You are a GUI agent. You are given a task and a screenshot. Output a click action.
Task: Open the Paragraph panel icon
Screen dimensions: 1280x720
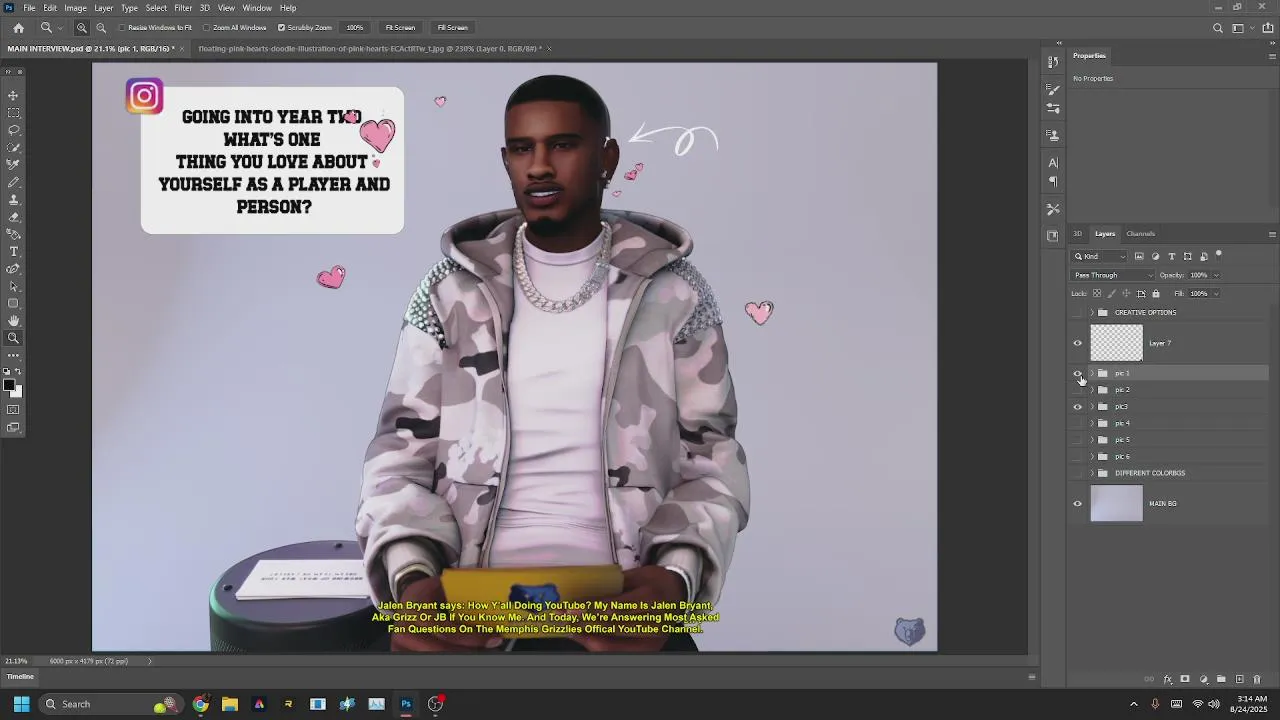tap(1053, 181)
